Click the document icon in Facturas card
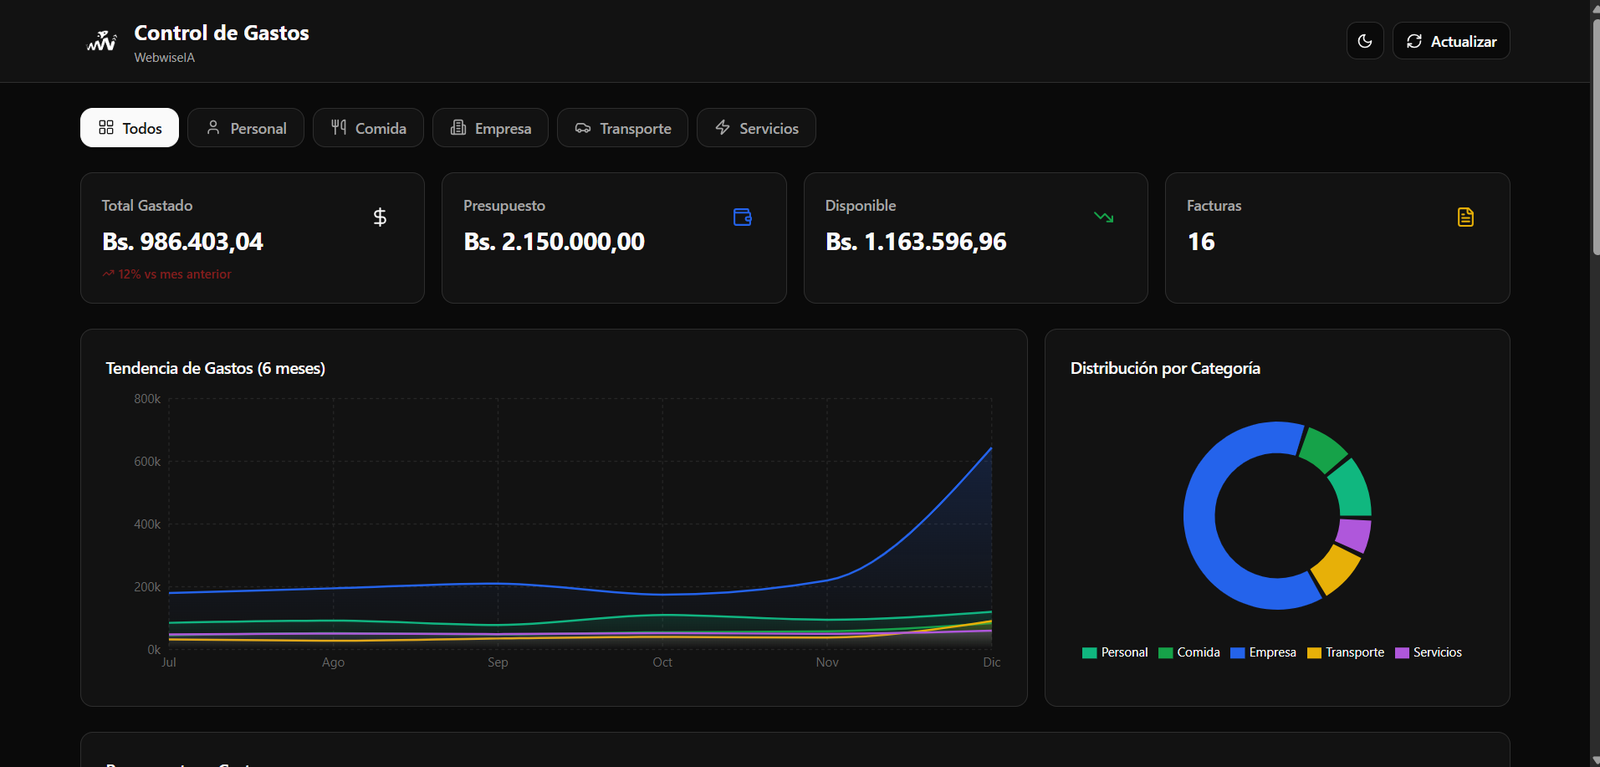This screenshot has width=1600, height=767. [x=1466, y=217]
